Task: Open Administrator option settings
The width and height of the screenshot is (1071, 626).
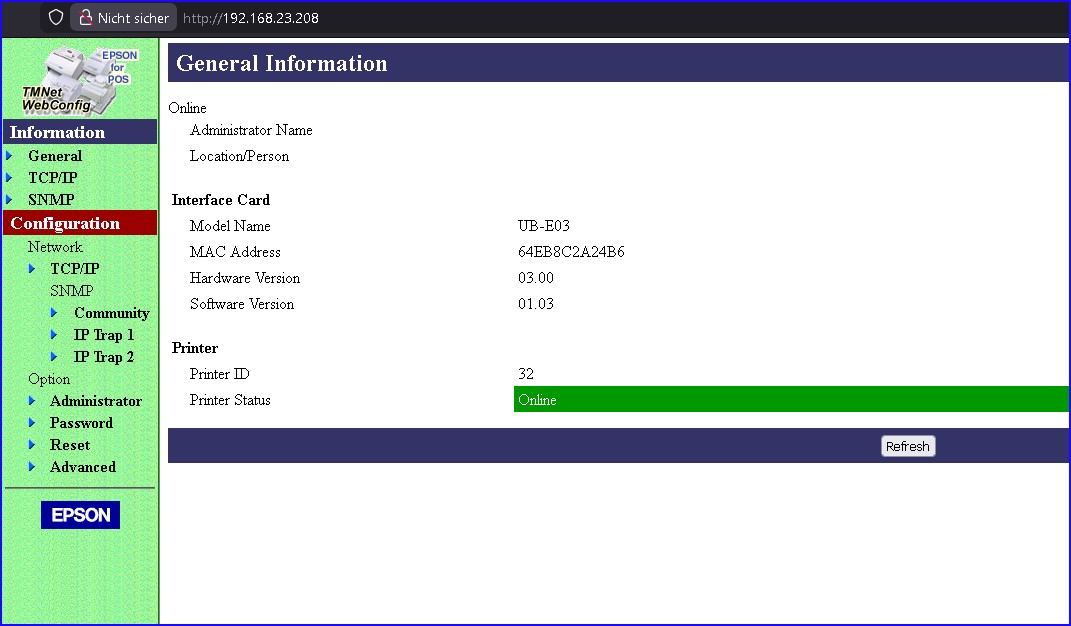Action: [x=96, y=401]
